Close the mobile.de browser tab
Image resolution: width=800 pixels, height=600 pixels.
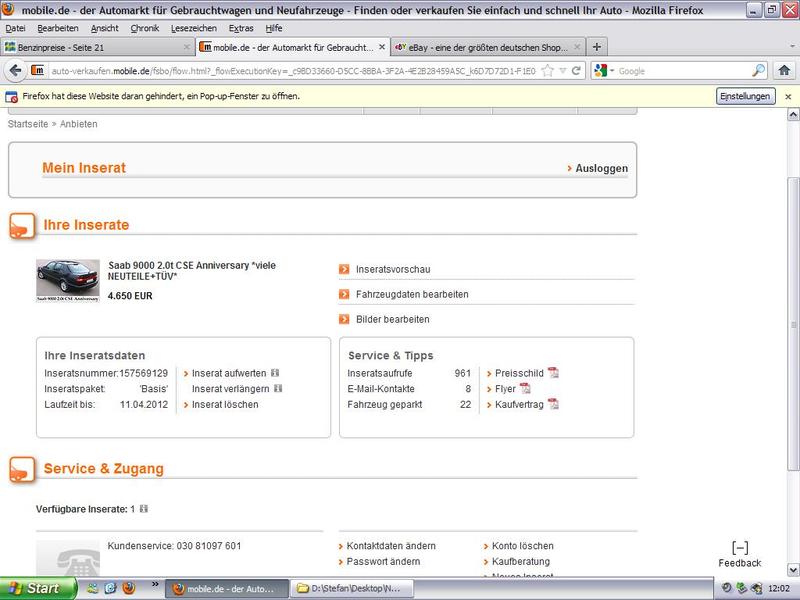(x=382, y=47)
